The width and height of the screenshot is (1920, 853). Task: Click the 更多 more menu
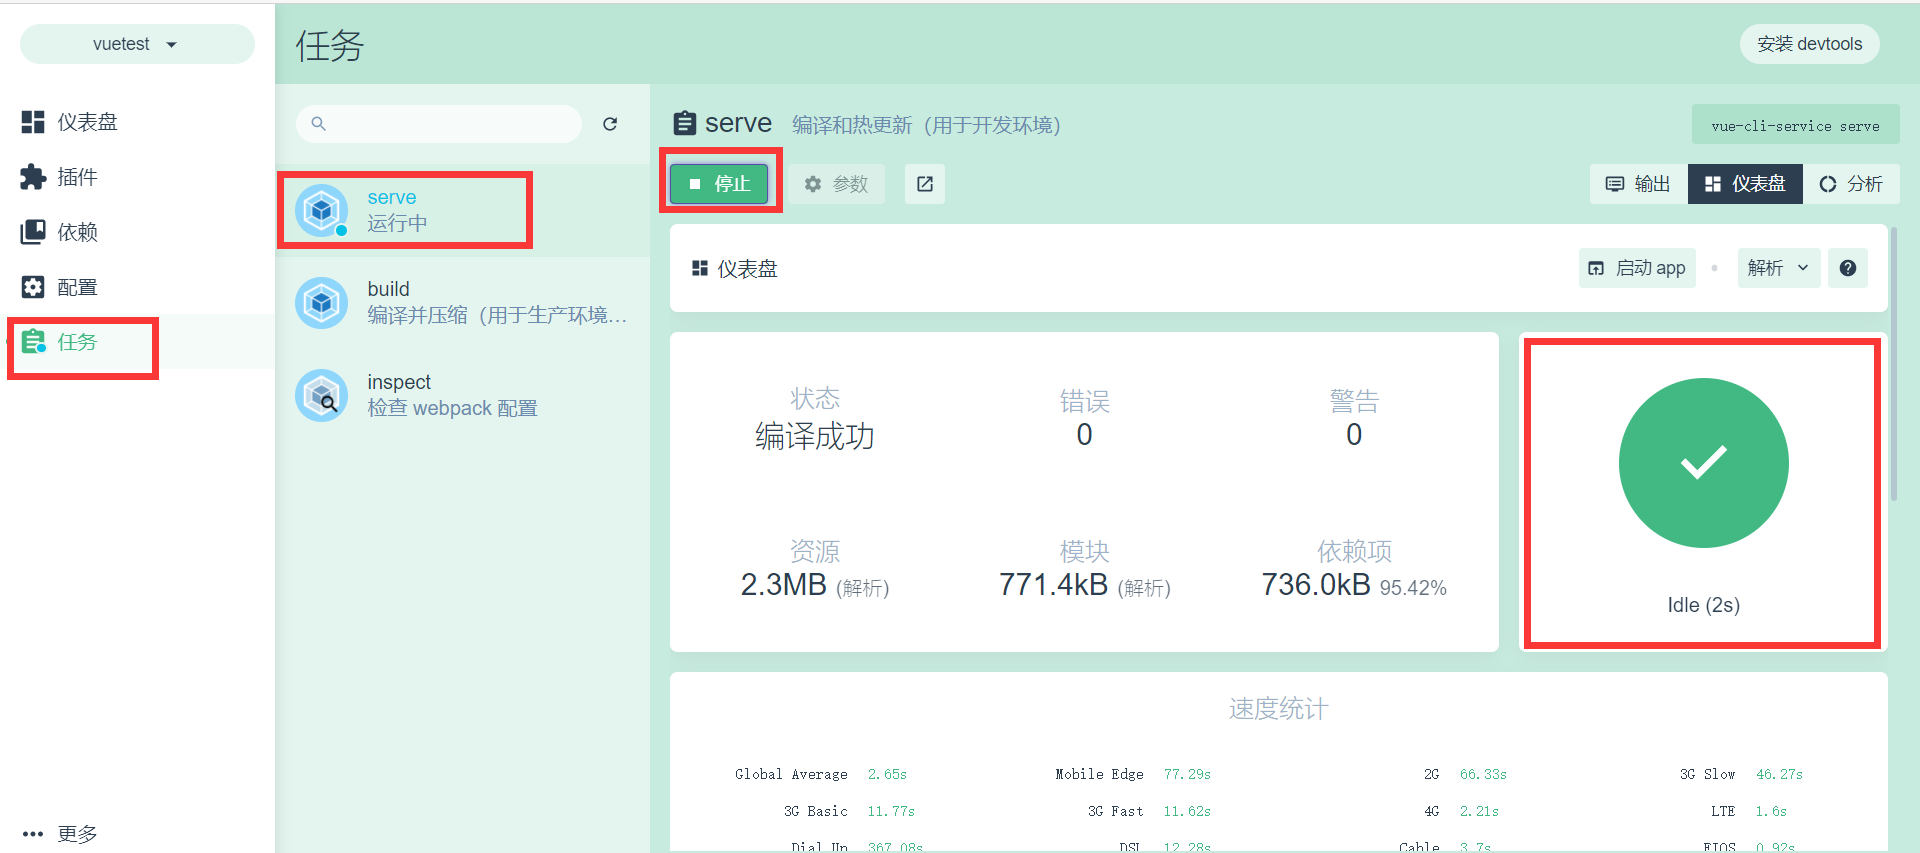137,833
